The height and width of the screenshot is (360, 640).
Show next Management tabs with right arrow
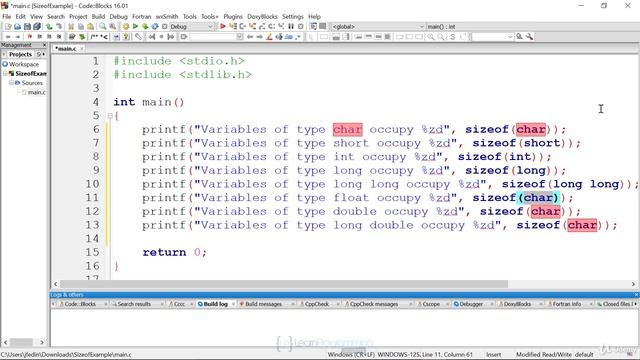(x=44, y=54)
